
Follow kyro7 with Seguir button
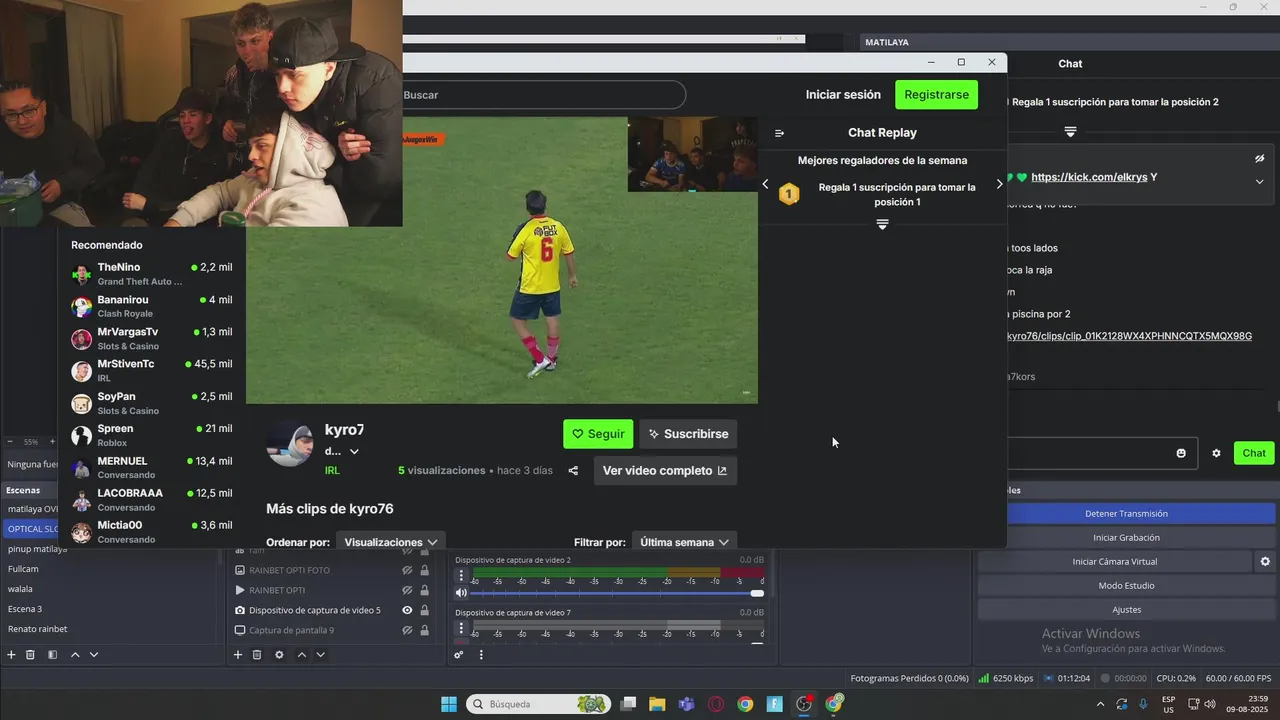[x=598, y=434]
